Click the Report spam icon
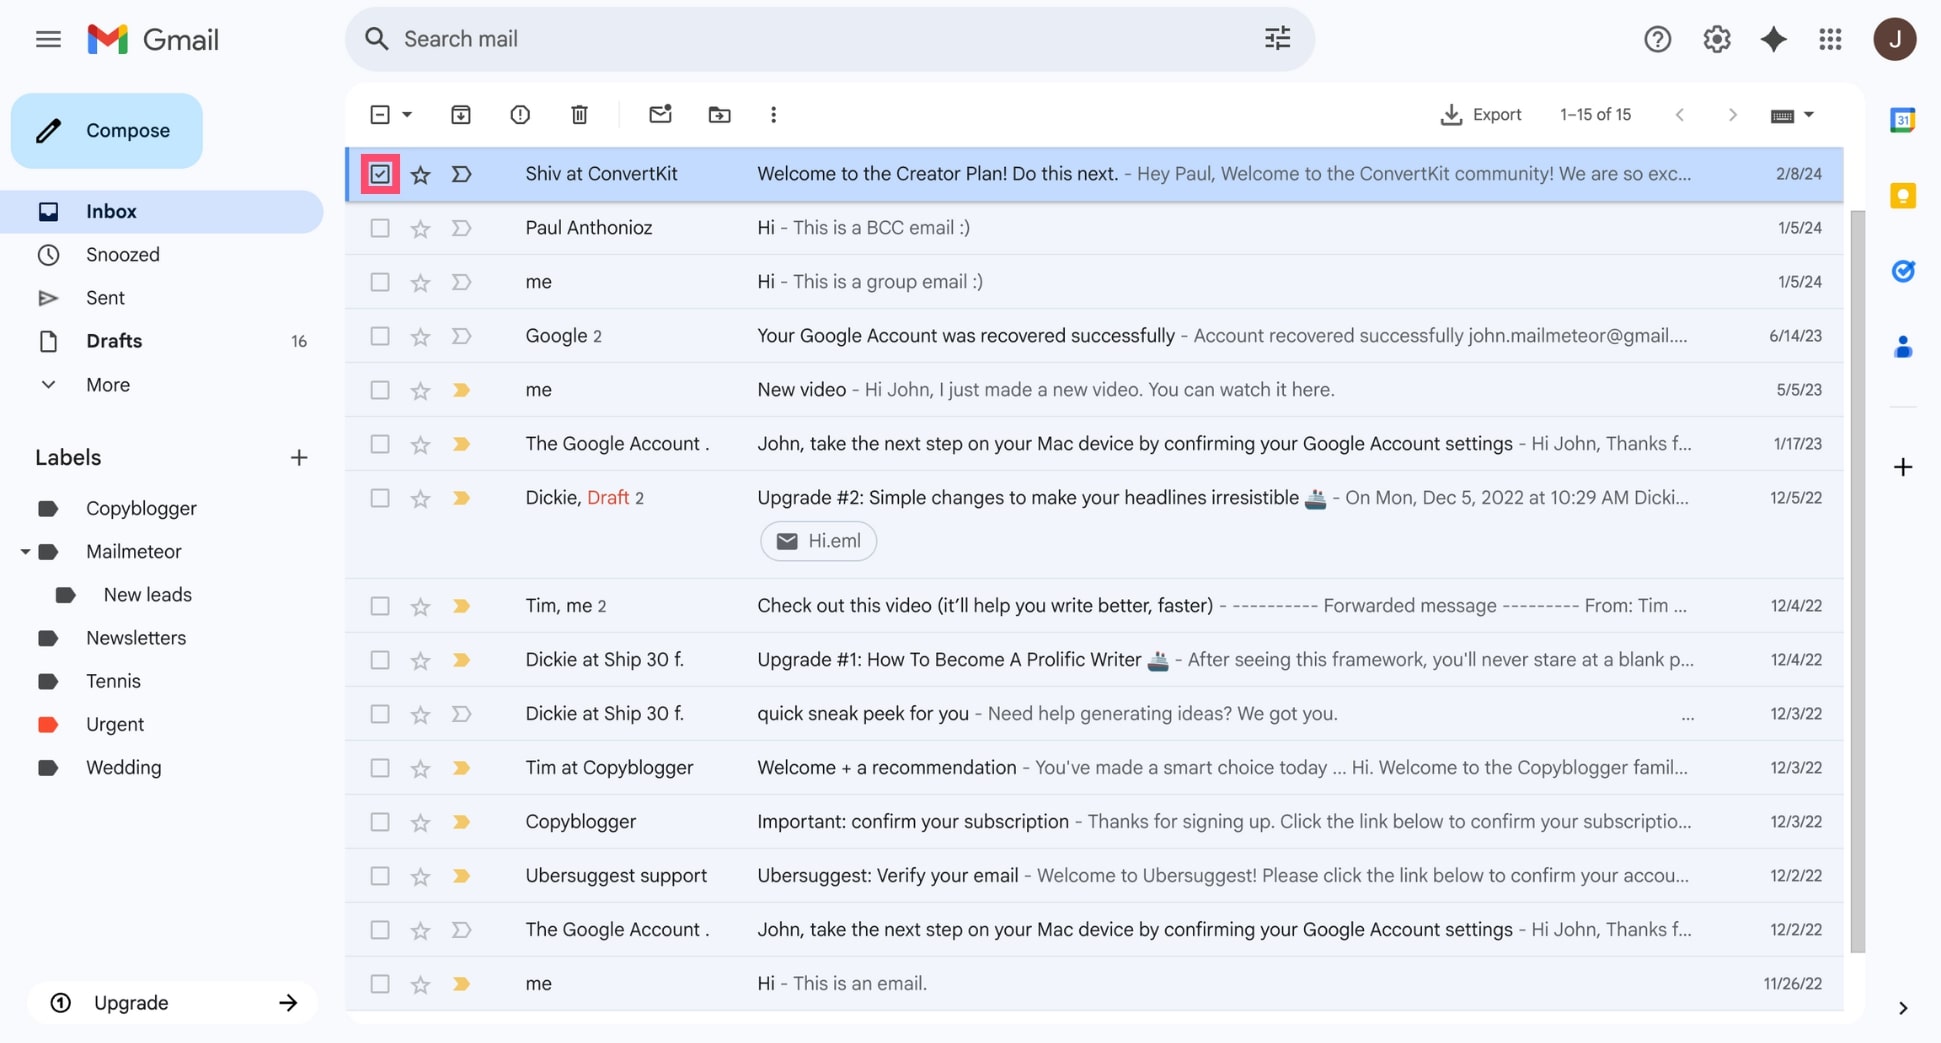This screenshot has width=1941, height=1043. (x=520, y=115)
